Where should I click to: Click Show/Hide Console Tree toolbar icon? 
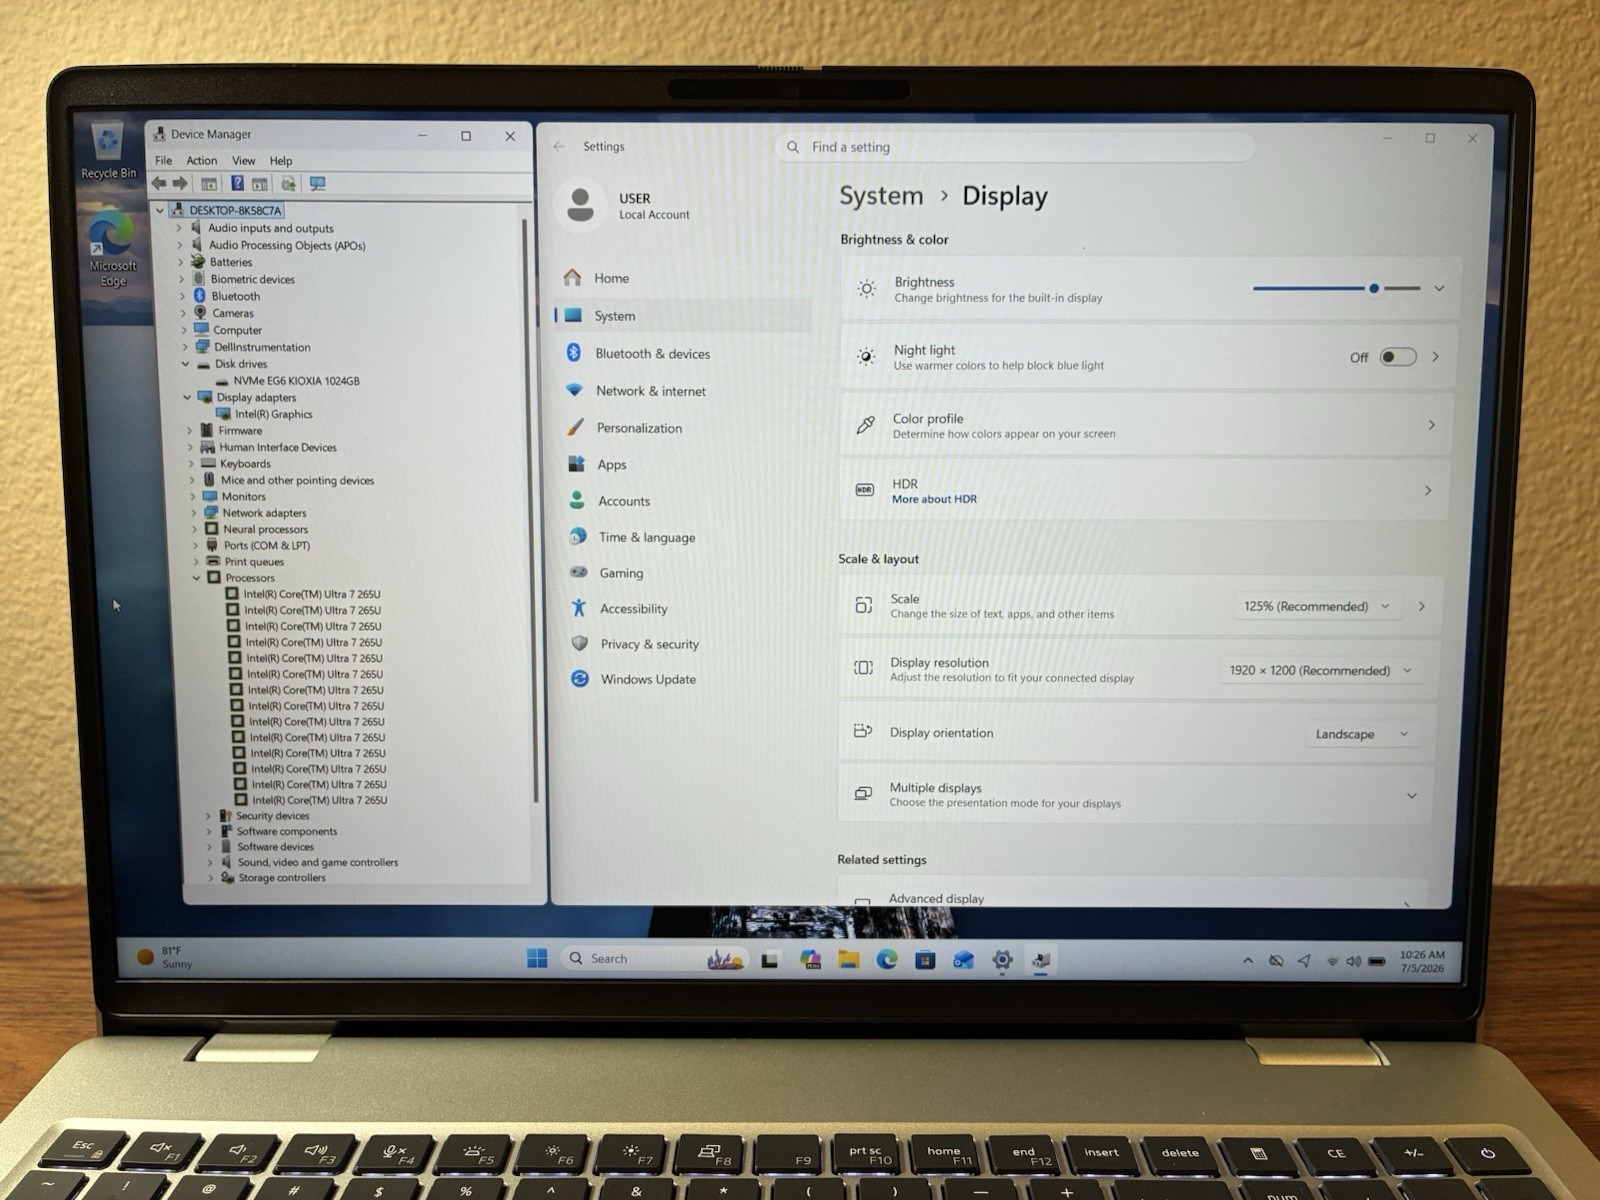(209, 184)
